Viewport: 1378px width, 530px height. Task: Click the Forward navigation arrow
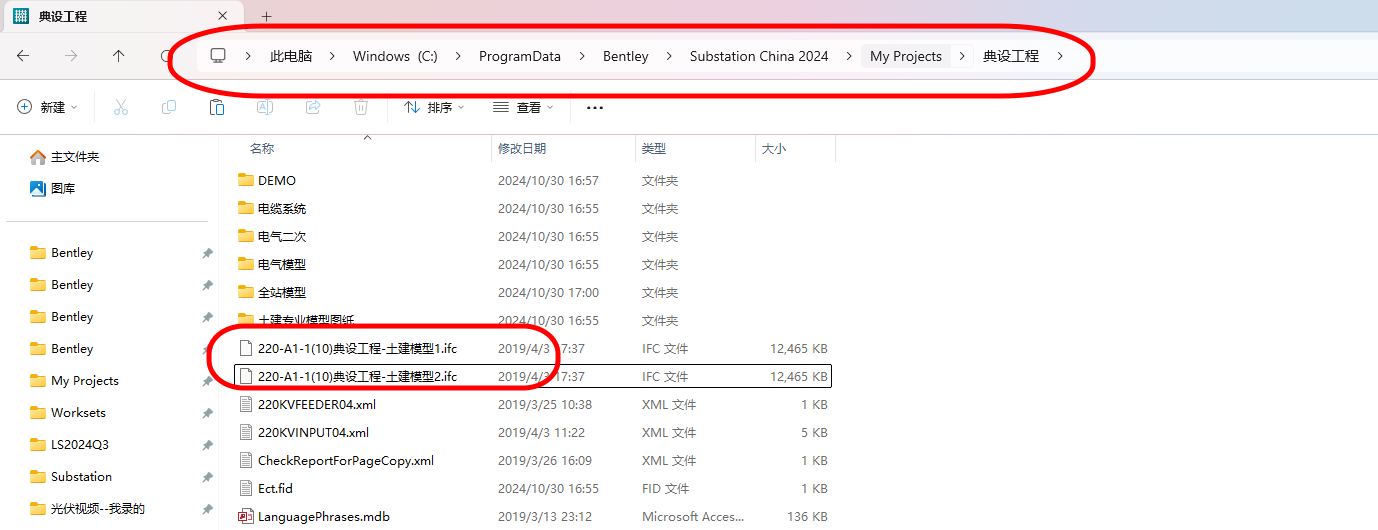71,56
